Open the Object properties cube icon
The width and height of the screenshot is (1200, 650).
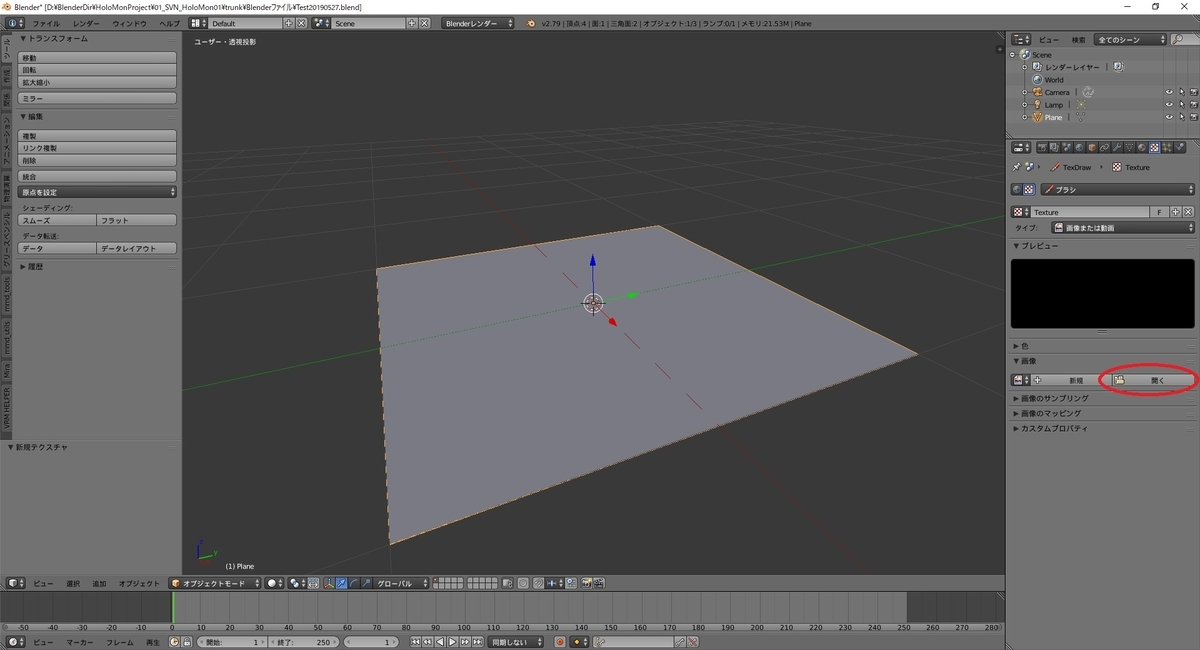coord(1092,147)
